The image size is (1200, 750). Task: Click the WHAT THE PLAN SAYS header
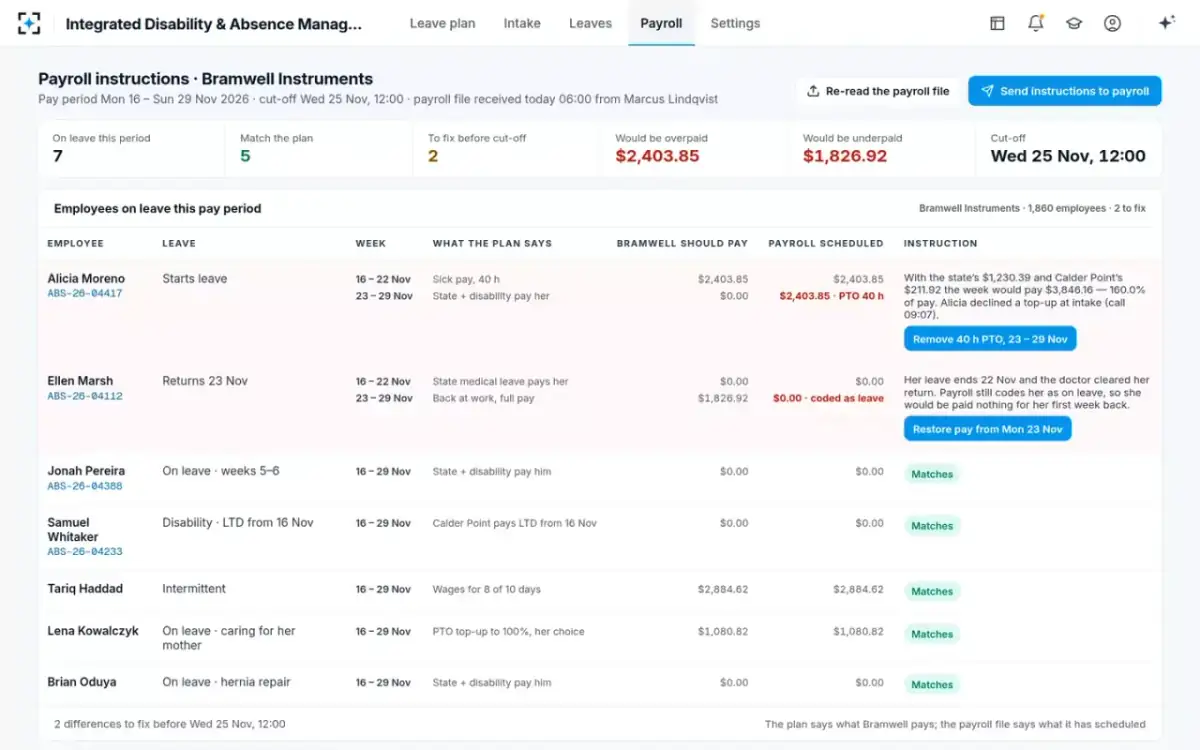click(492, 243)
